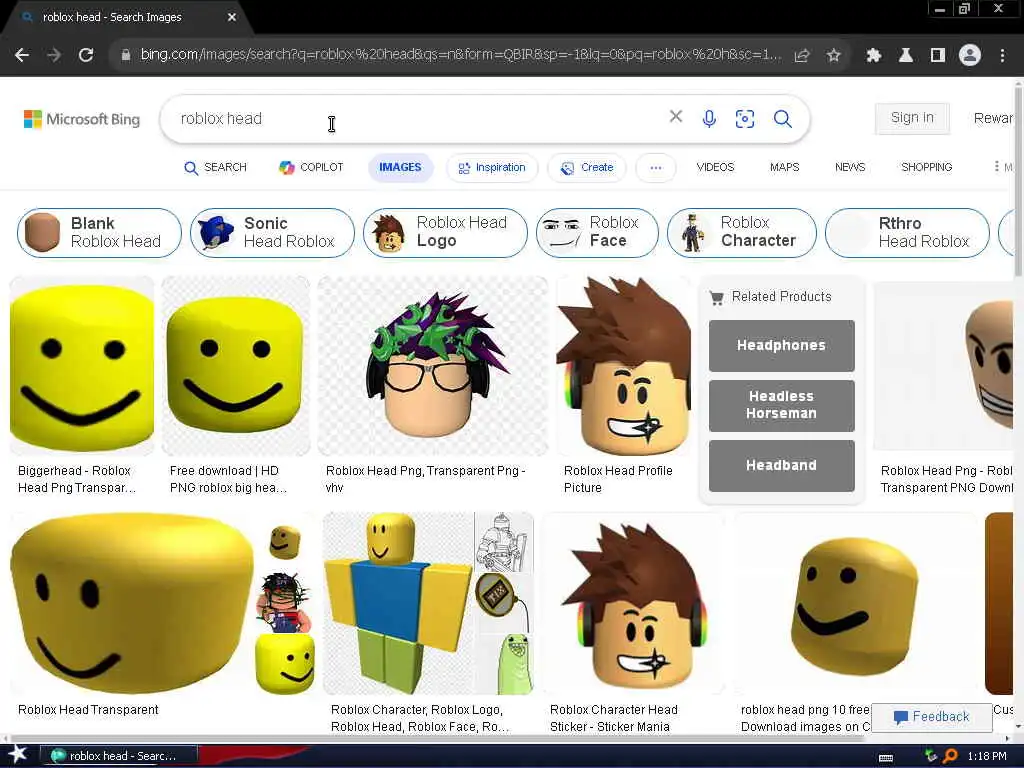
Task: Close the roblox head browser tab
Action: point(232,17)
